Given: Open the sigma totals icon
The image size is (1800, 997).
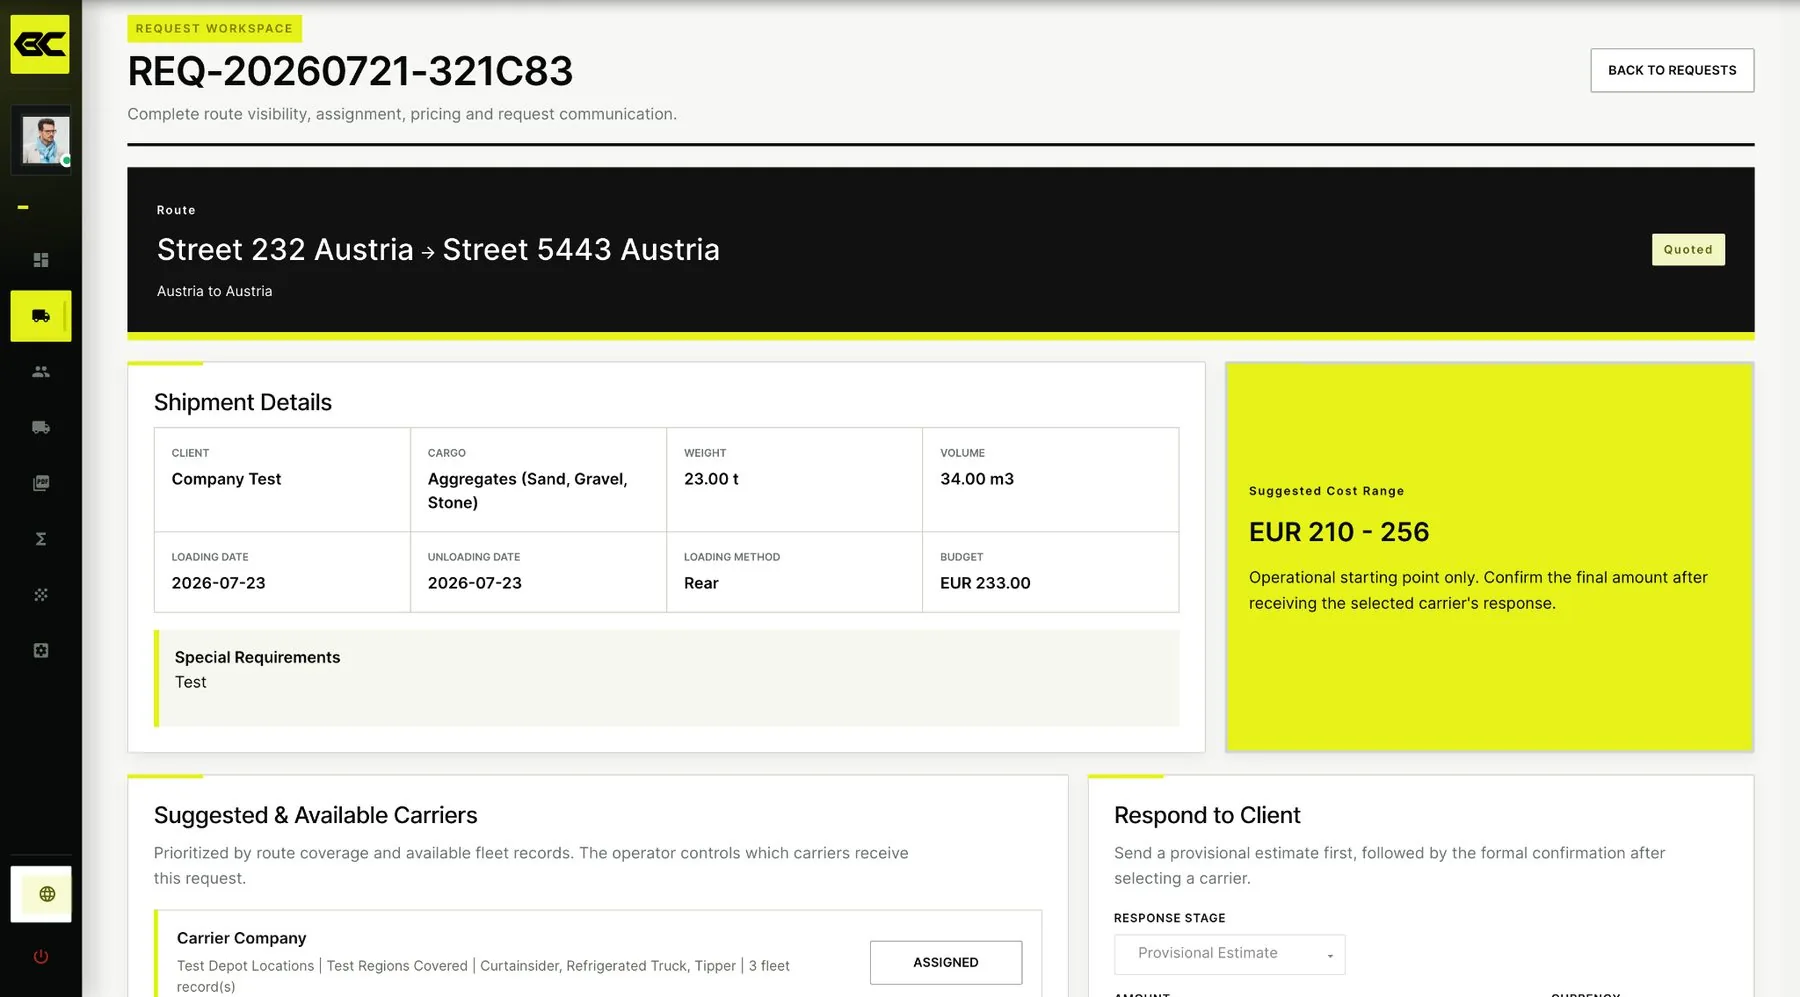Looking at the screenshot, I should [x=41, y=539].
